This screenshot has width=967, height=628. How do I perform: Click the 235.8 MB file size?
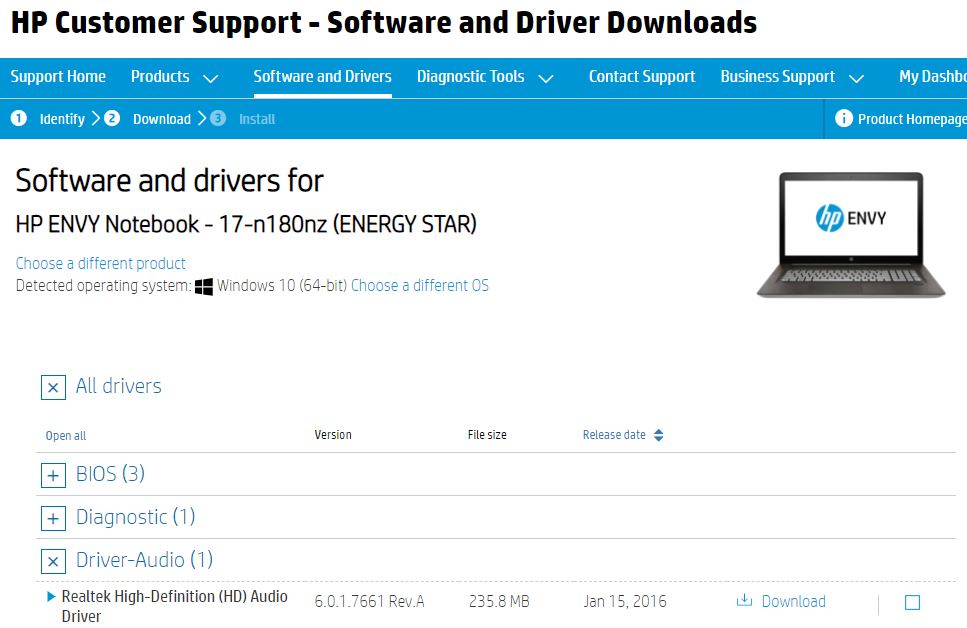pos(499,601)
